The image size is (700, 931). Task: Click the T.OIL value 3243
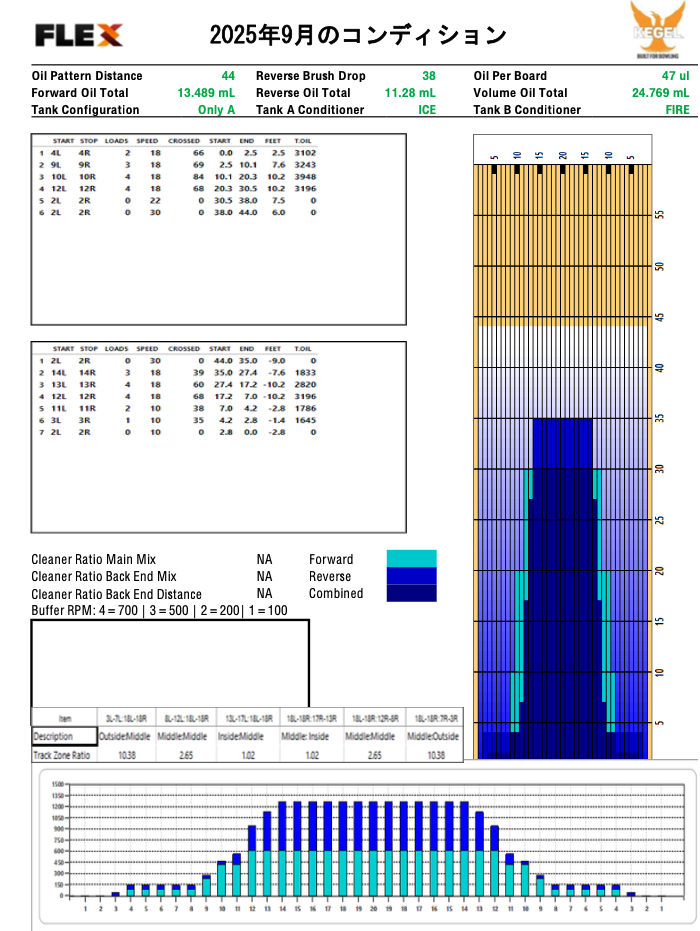pyautogui.click(x=305, y=165)
